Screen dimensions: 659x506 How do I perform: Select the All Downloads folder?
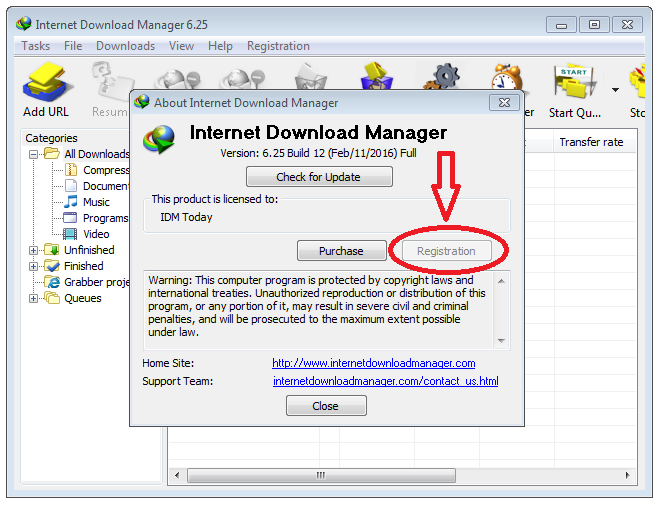[97, 154]
